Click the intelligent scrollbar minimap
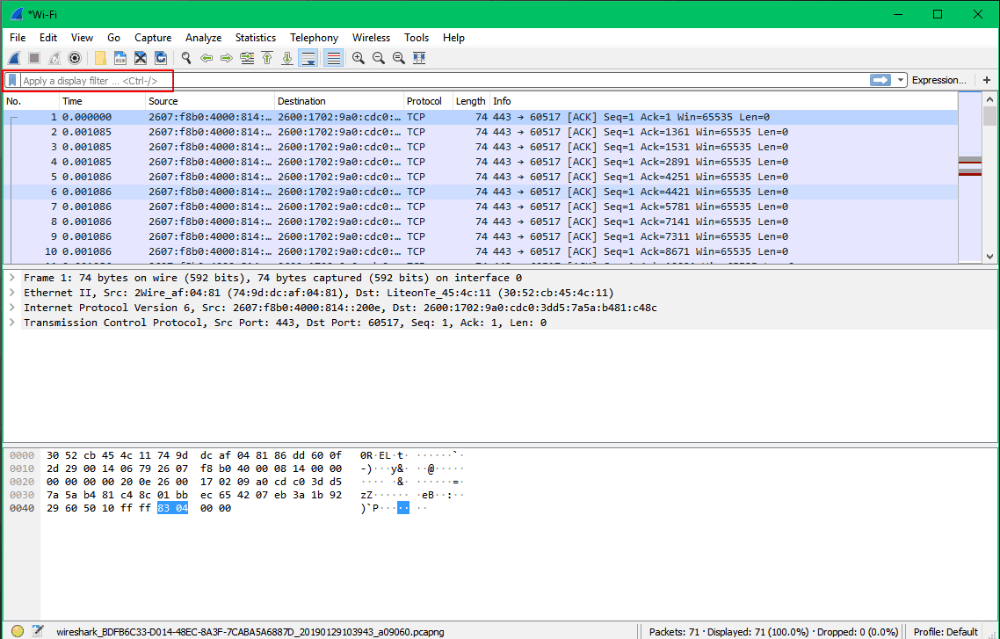The width and height of the screenshot is (1000, 639). 970,177
